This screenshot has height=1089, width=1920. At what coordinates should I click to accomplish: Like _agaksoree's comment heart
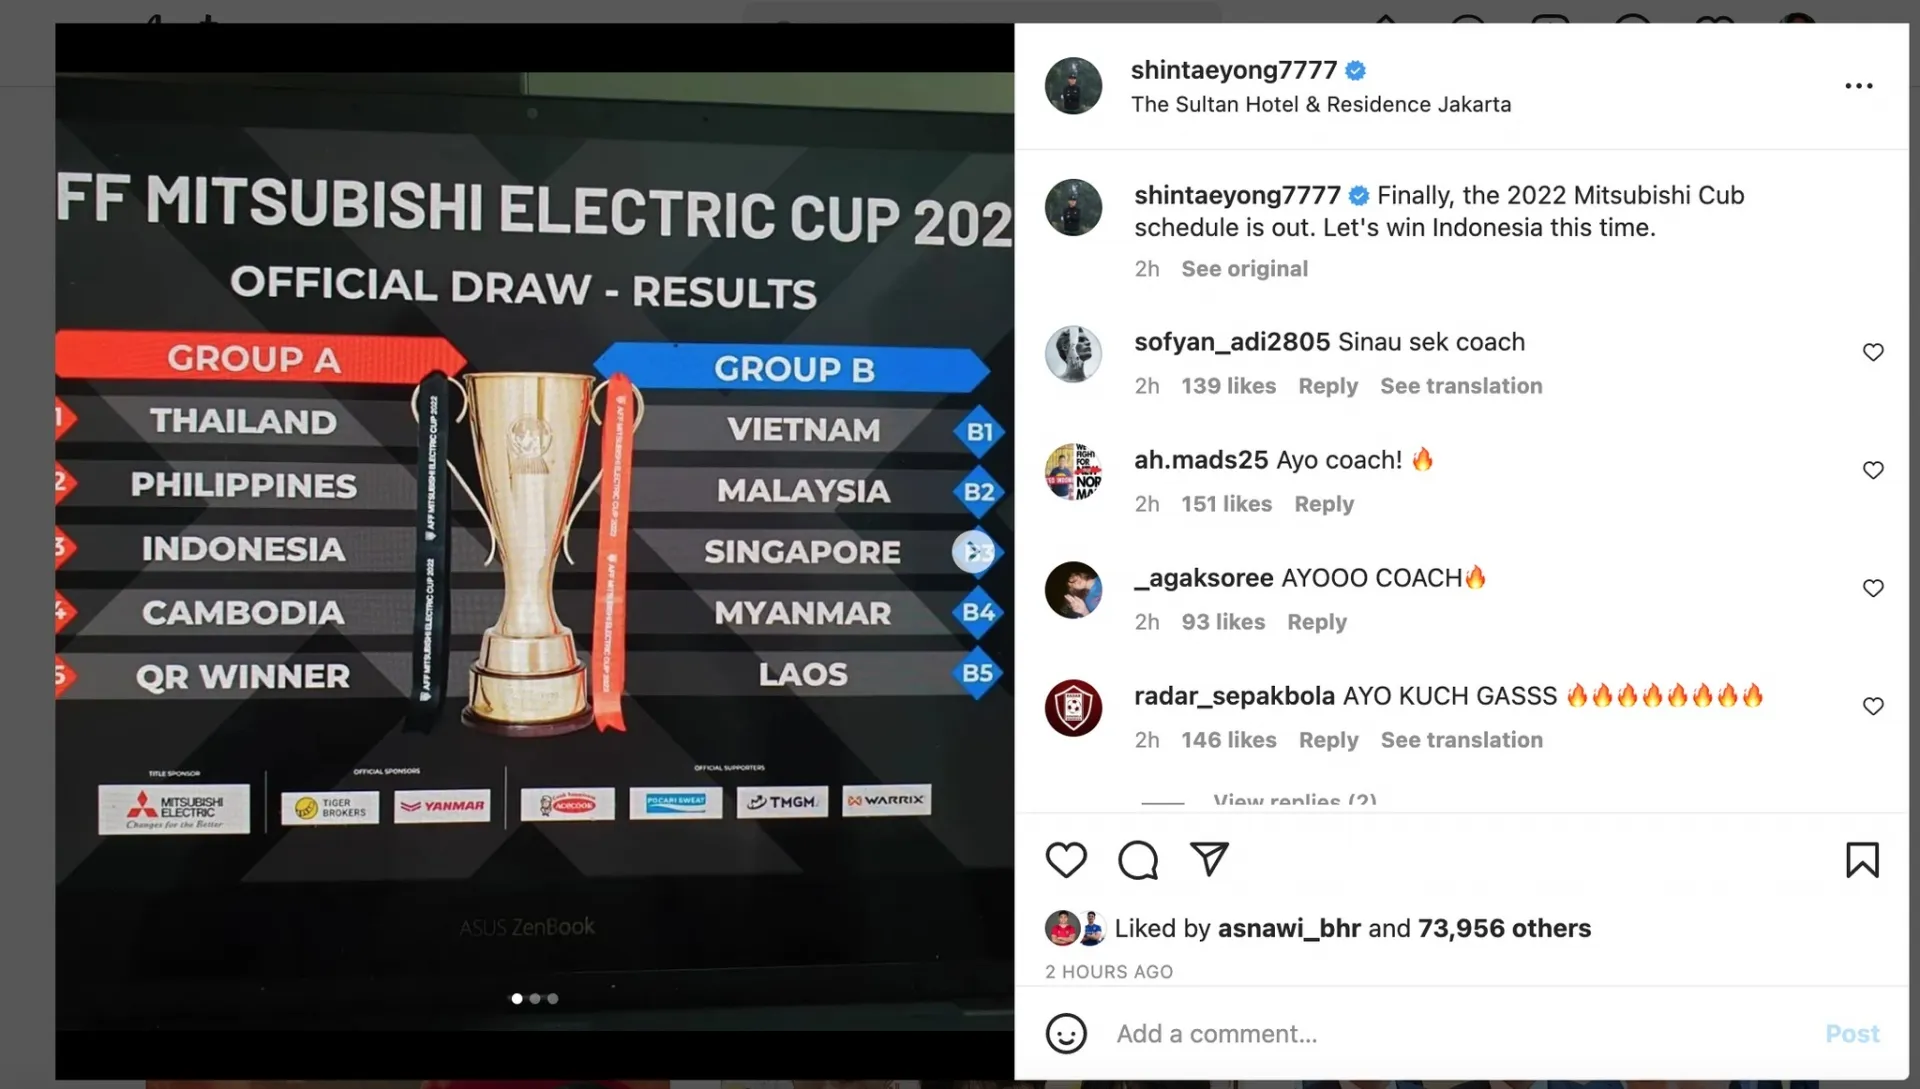click(x=1873, y=588)
